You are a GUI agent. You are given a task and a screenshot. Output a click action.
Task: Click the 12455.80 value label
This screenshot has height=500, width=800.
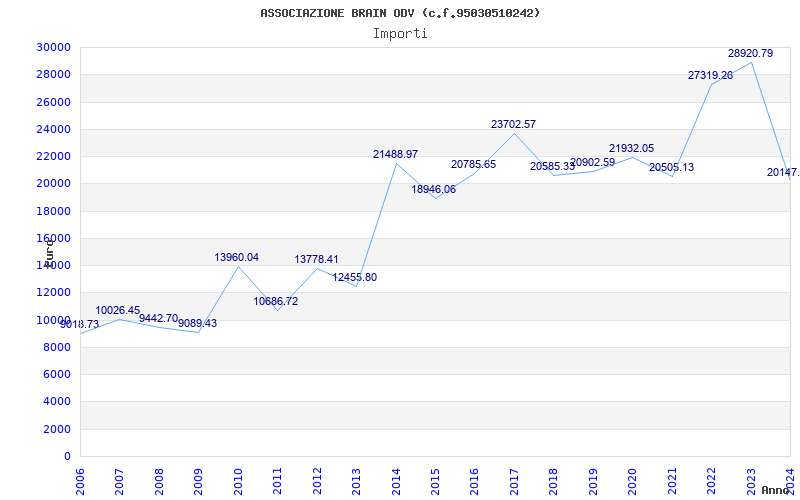tap(355, 278)
